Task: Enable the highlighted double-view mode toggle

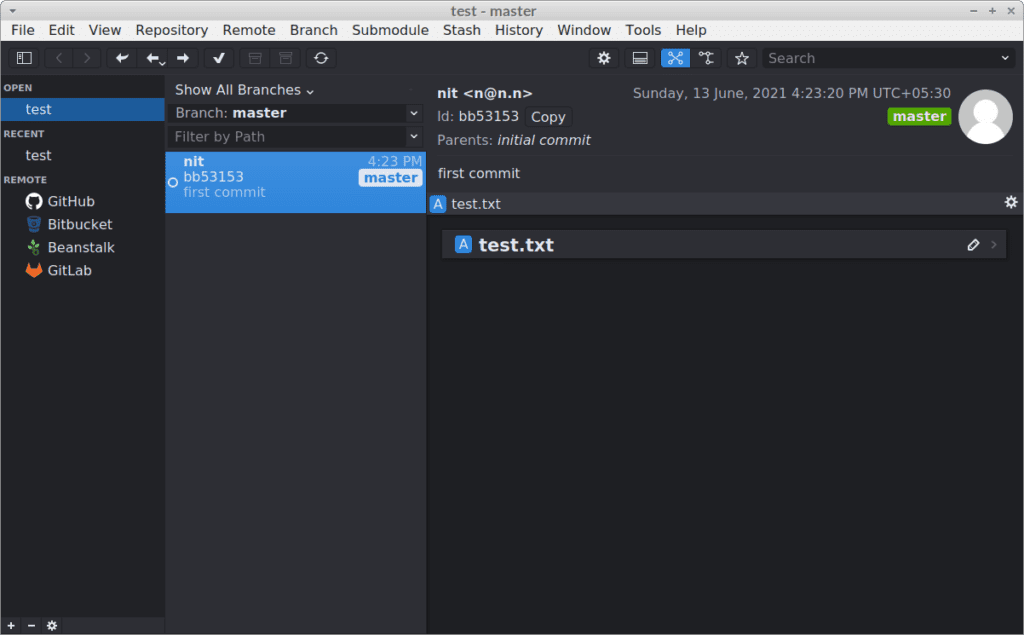Action: point(675,58)
